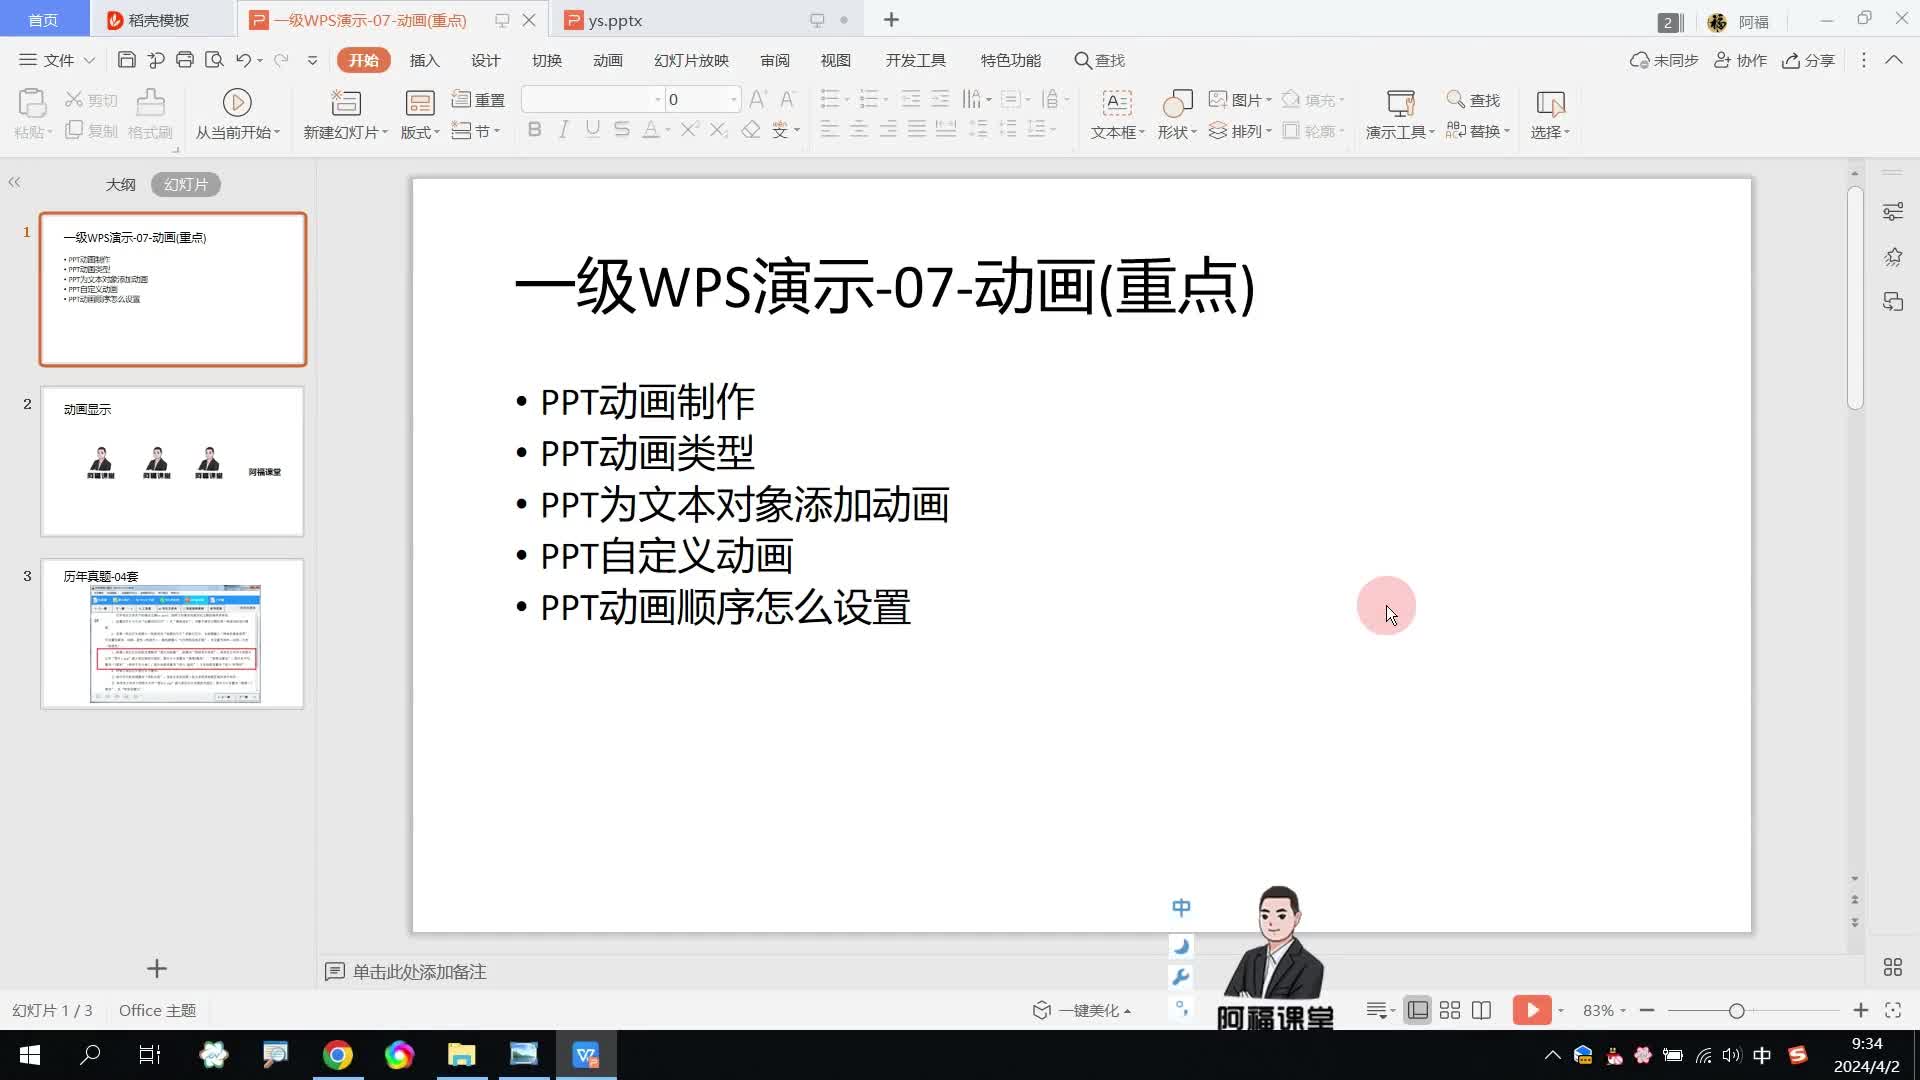The width and height of the screenshot is (1920, 1080).
Task: Switch to slide sorter grid view
Action: (x=1449, y=1010)
